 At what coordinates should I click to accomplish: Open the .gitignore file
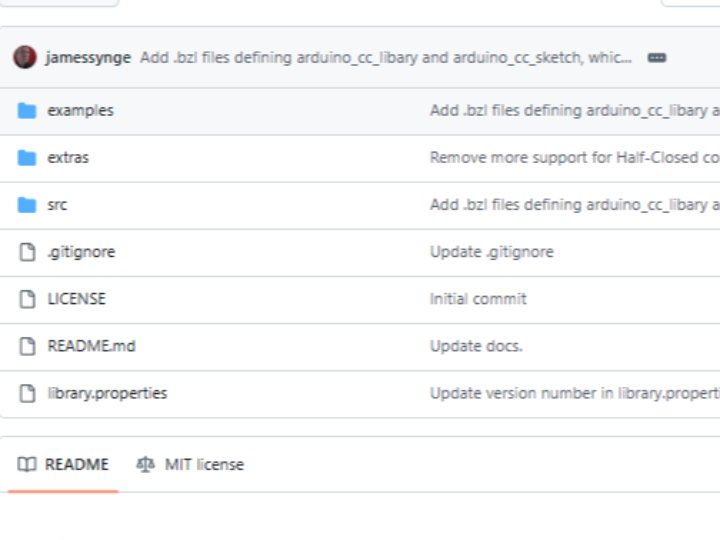point(81,252)
